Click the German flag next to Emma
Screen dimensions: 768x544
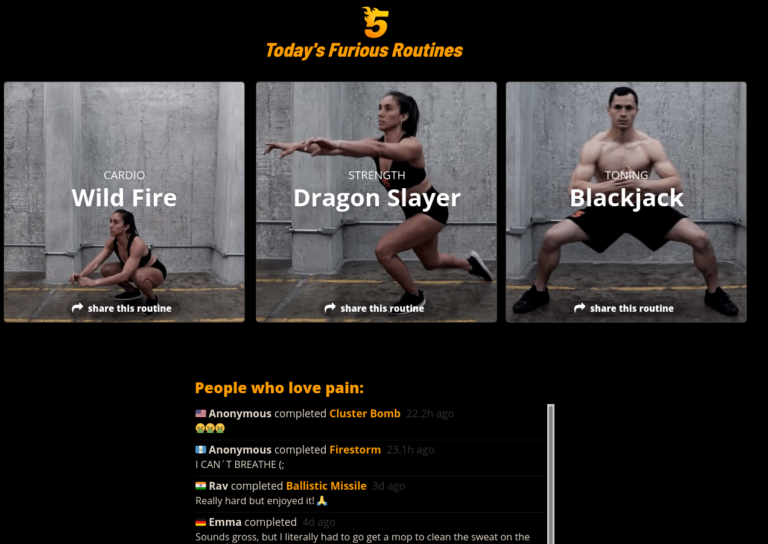(200, 522)
